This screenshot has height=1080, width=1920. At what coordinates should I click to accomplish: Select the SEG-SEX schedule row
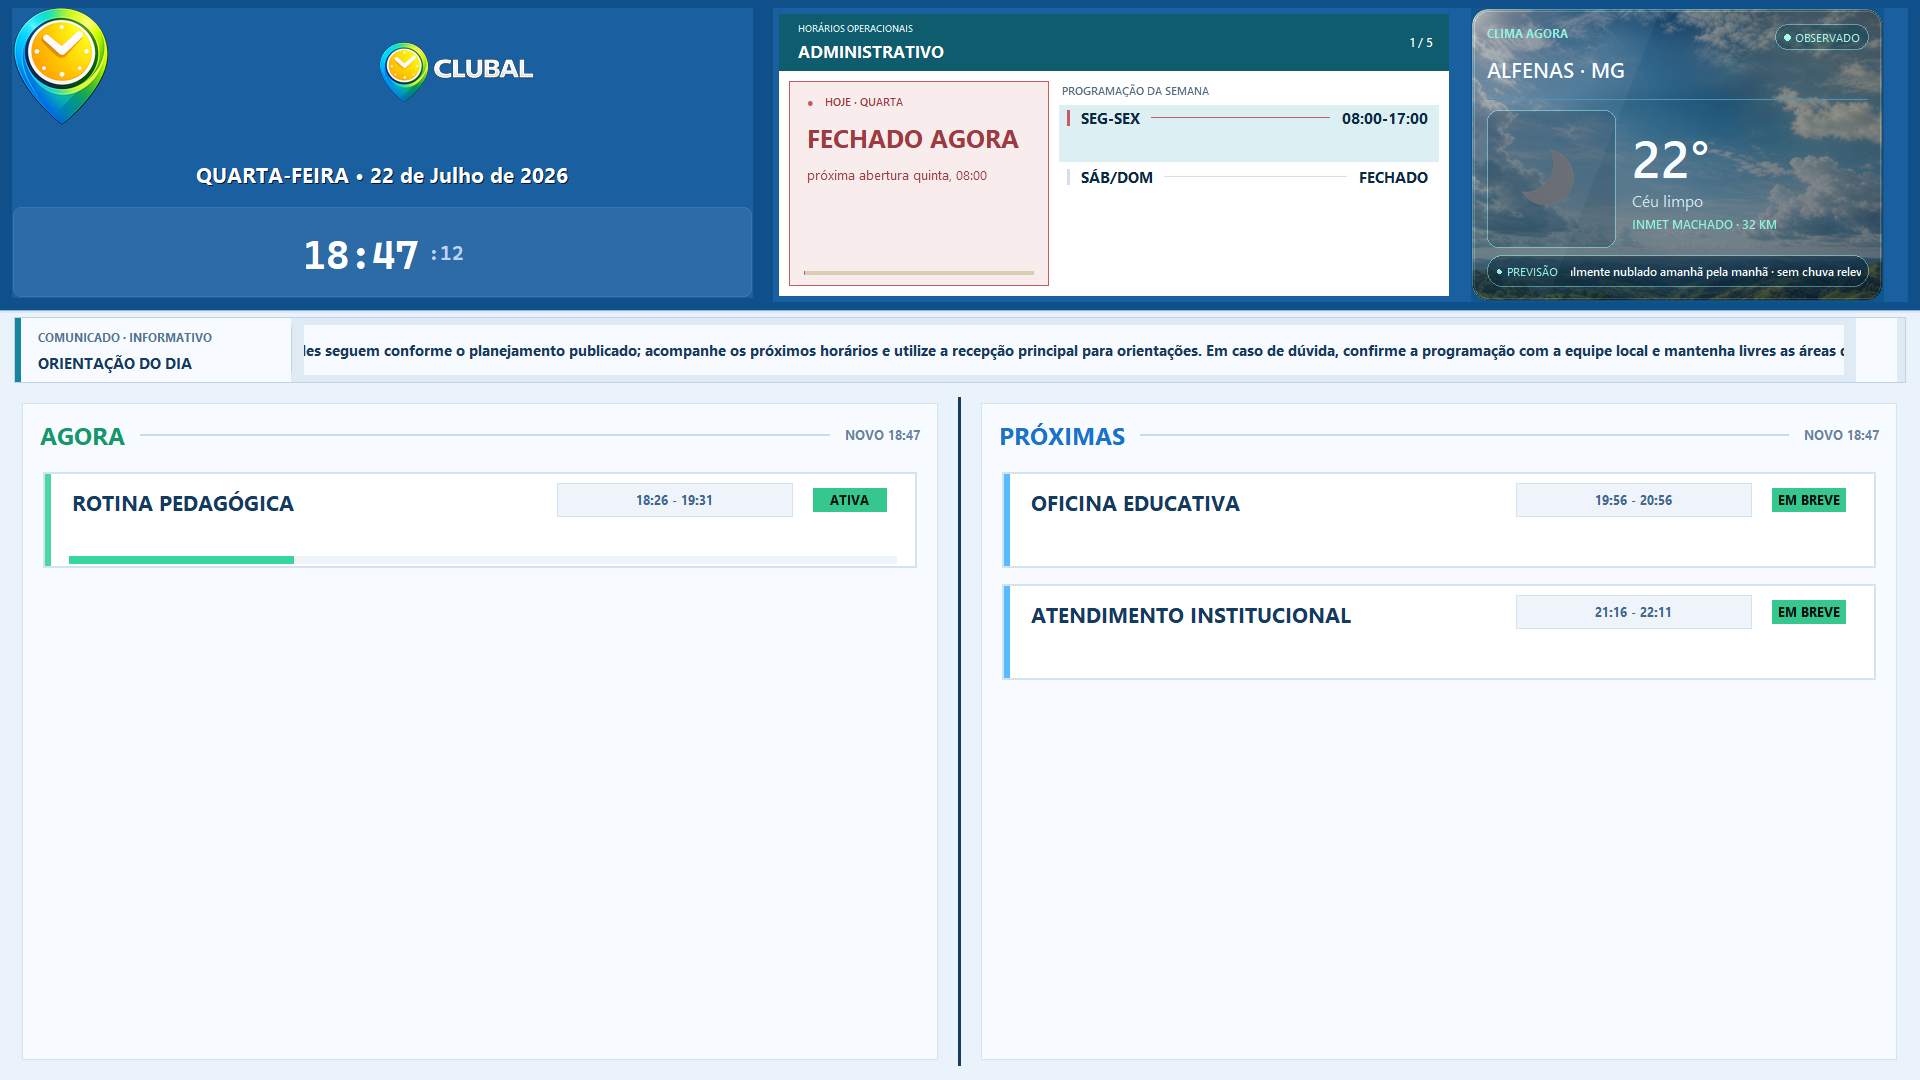[1249, 133]
